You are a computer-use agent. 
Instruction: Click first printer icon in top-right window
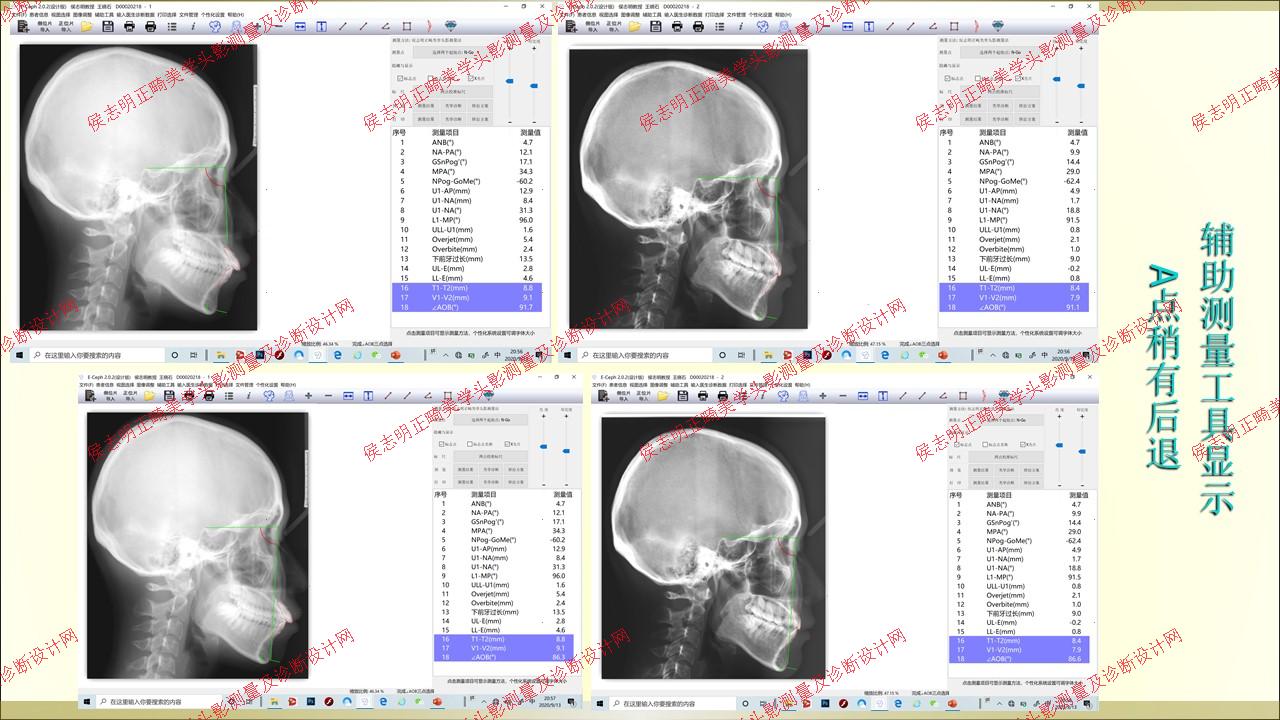coord(677,26)
